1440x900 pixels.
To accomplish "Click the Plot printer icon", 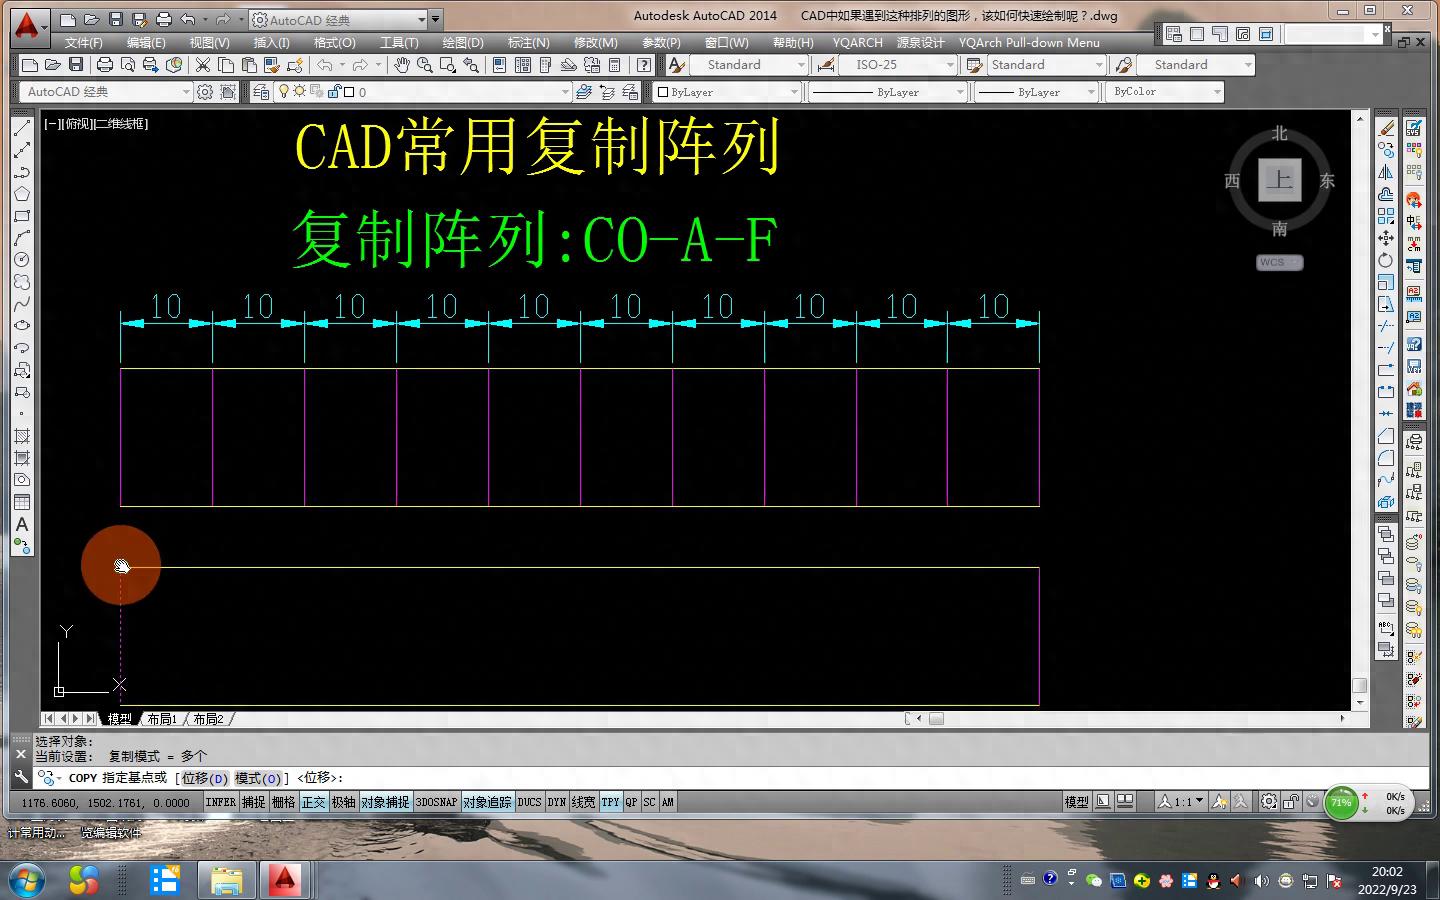I will (x=105, y=65).
